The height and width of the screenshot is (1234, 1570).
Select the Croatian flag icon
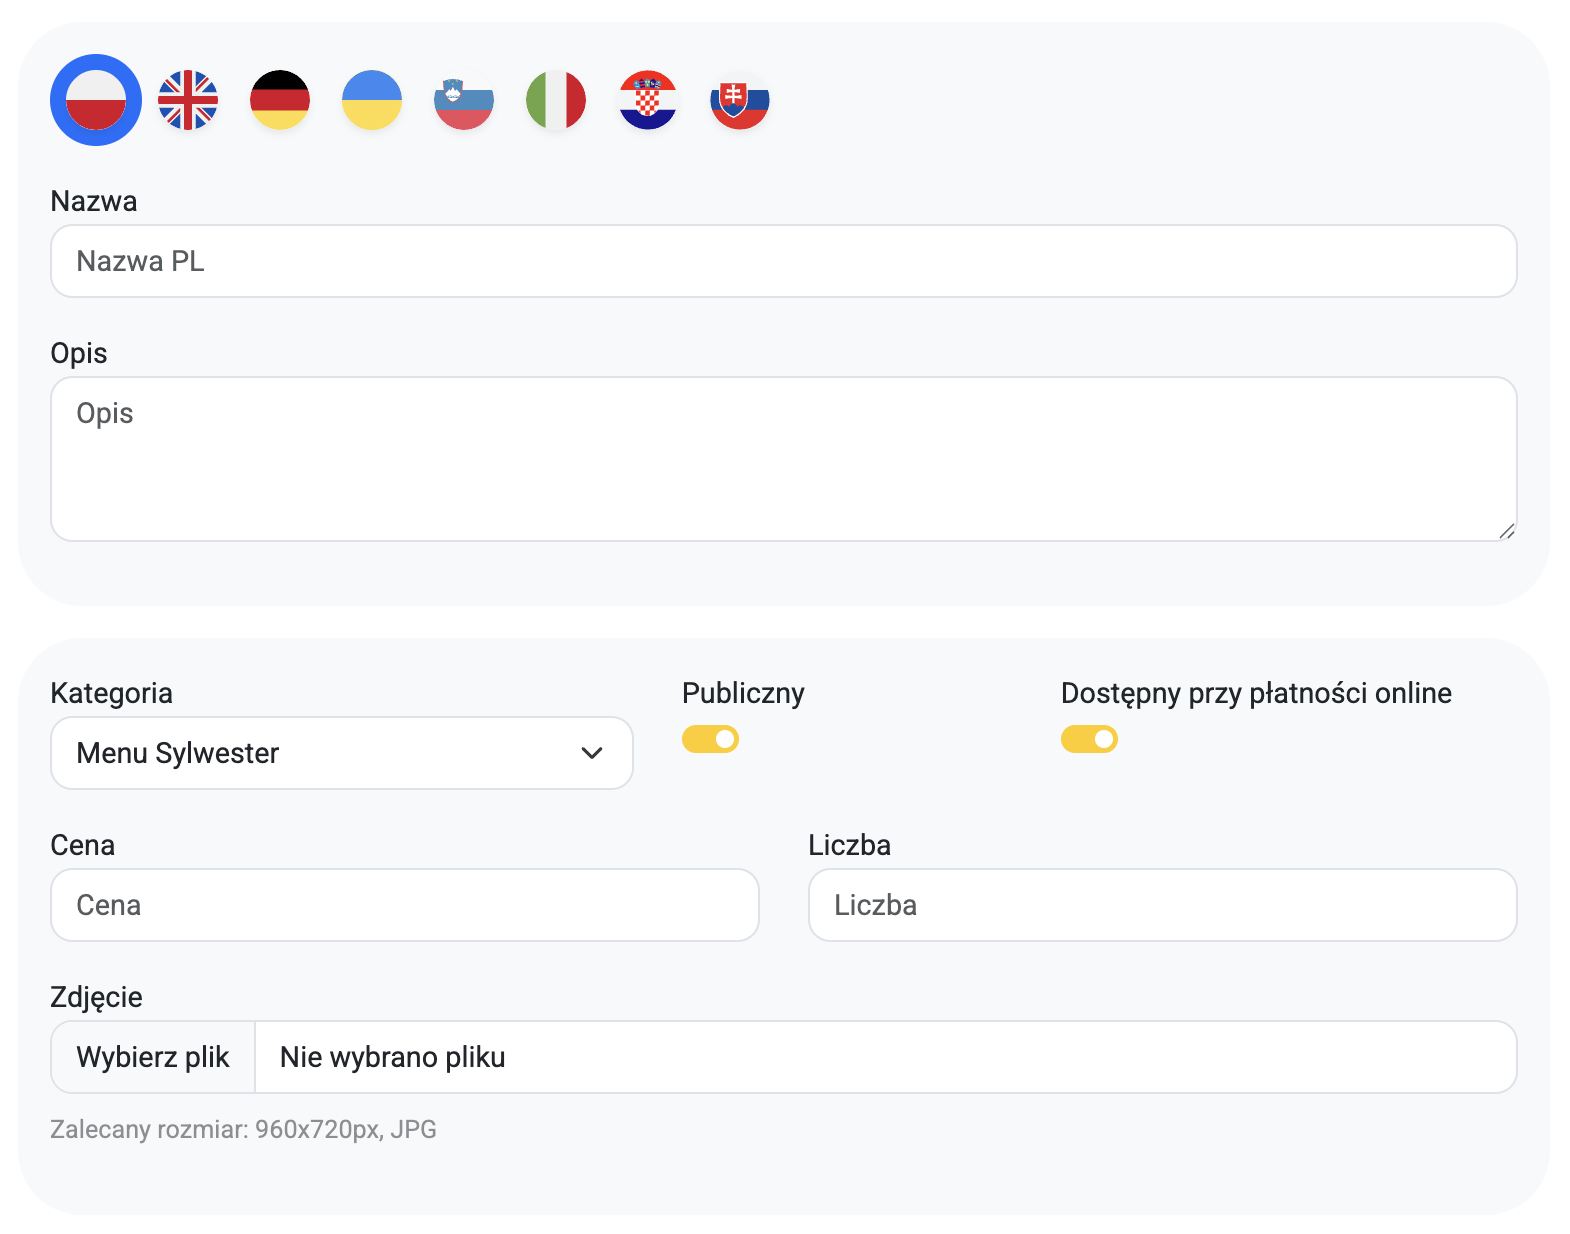648,100
